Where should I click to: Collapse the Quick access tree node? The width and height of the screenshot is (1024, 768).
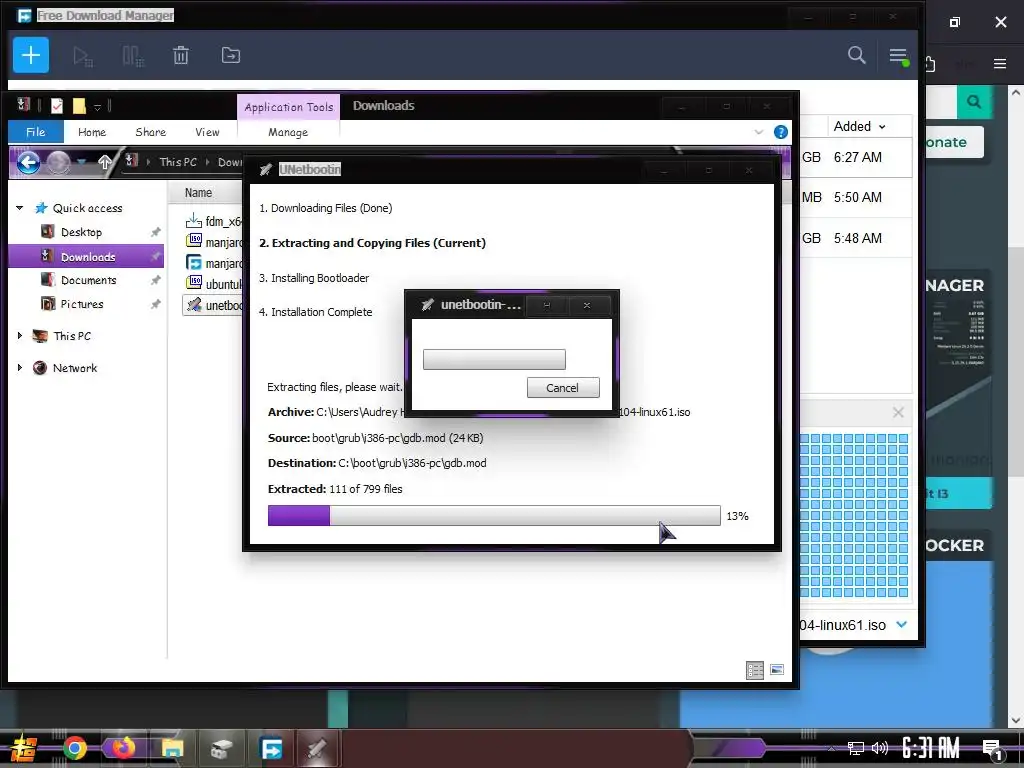(20, 208)
